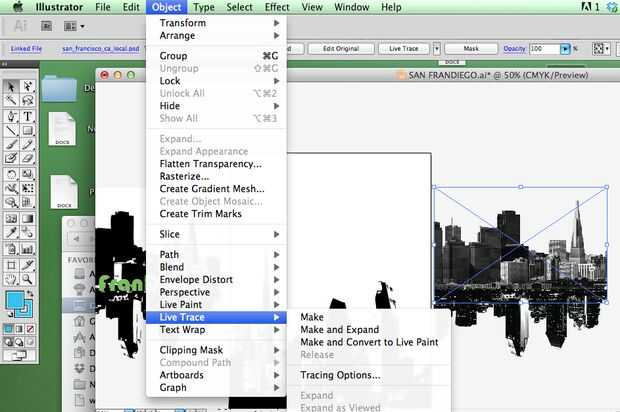Screen dimensions: 620x412
Task: Open the Live Paint submenu
Action: (216, 304)
